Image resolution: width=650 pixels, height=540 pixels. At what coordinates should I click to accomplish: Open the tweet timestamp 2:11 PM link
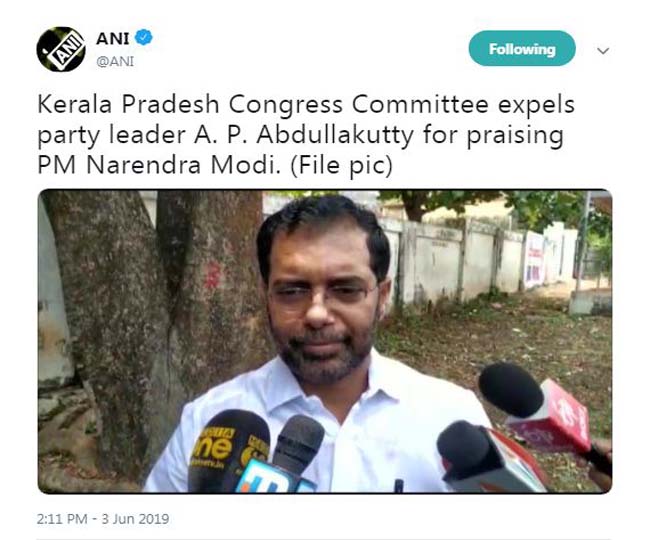(61, 519)
